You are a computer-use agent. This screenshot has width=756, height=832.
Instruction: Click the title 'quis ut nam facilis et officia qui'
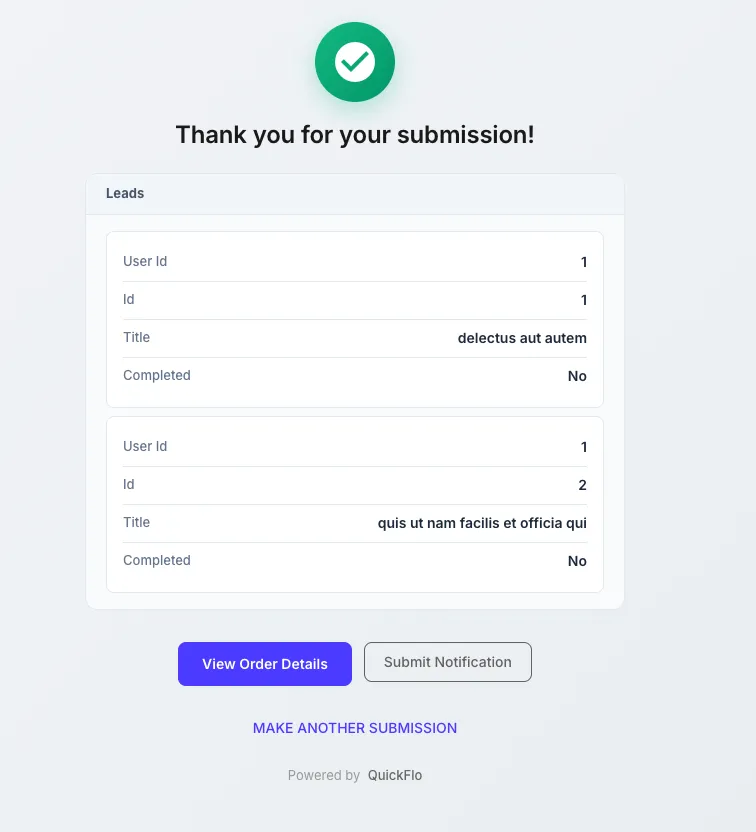point(483,523)
